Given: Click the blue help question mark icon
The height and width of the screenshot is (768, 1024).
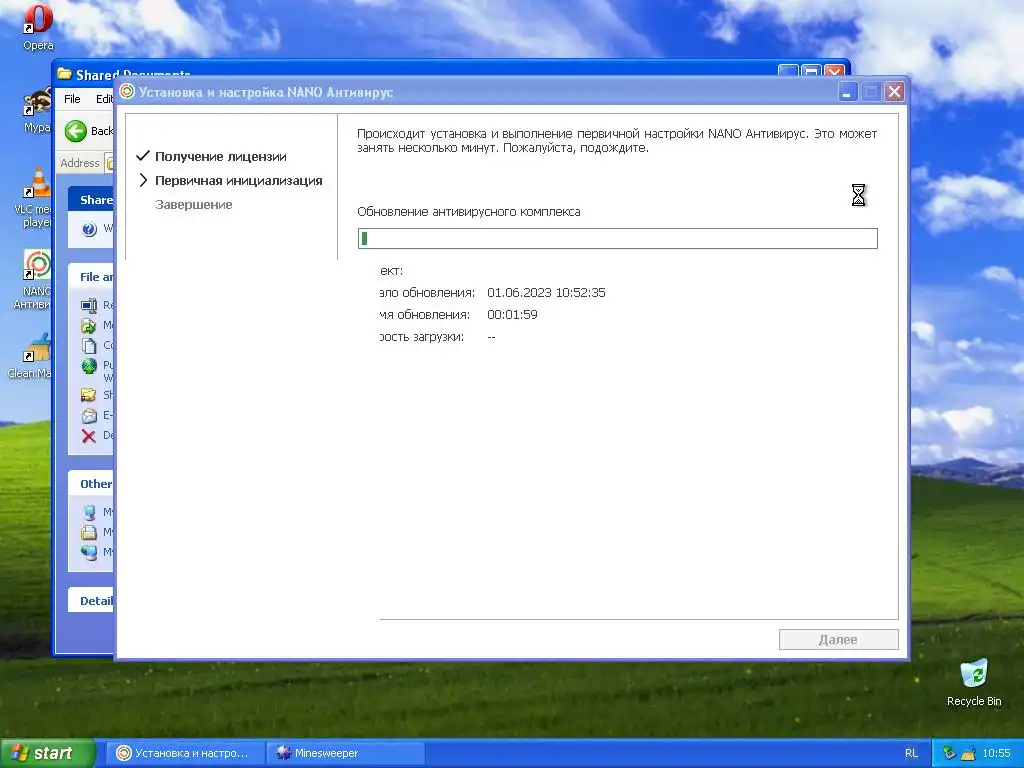Looking at the screenshot, I should [x=89, y=229].
